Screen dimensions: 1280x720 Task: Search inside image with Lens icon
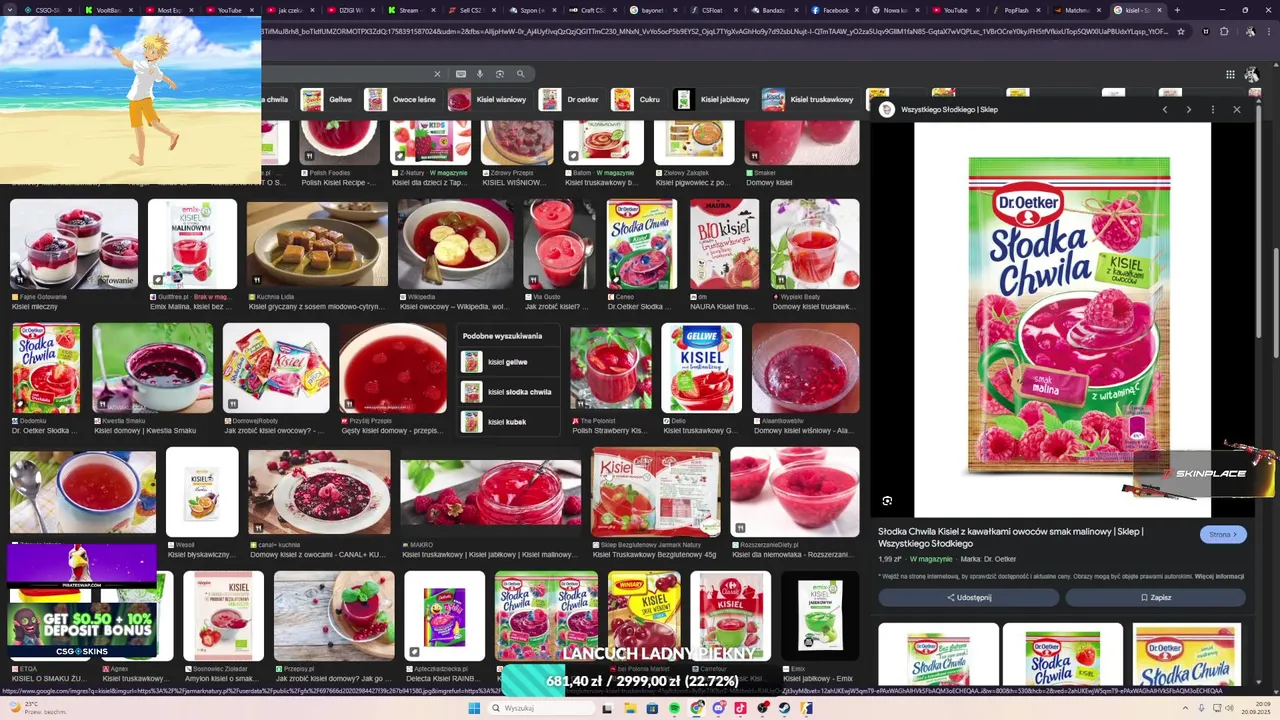[887, 501]
